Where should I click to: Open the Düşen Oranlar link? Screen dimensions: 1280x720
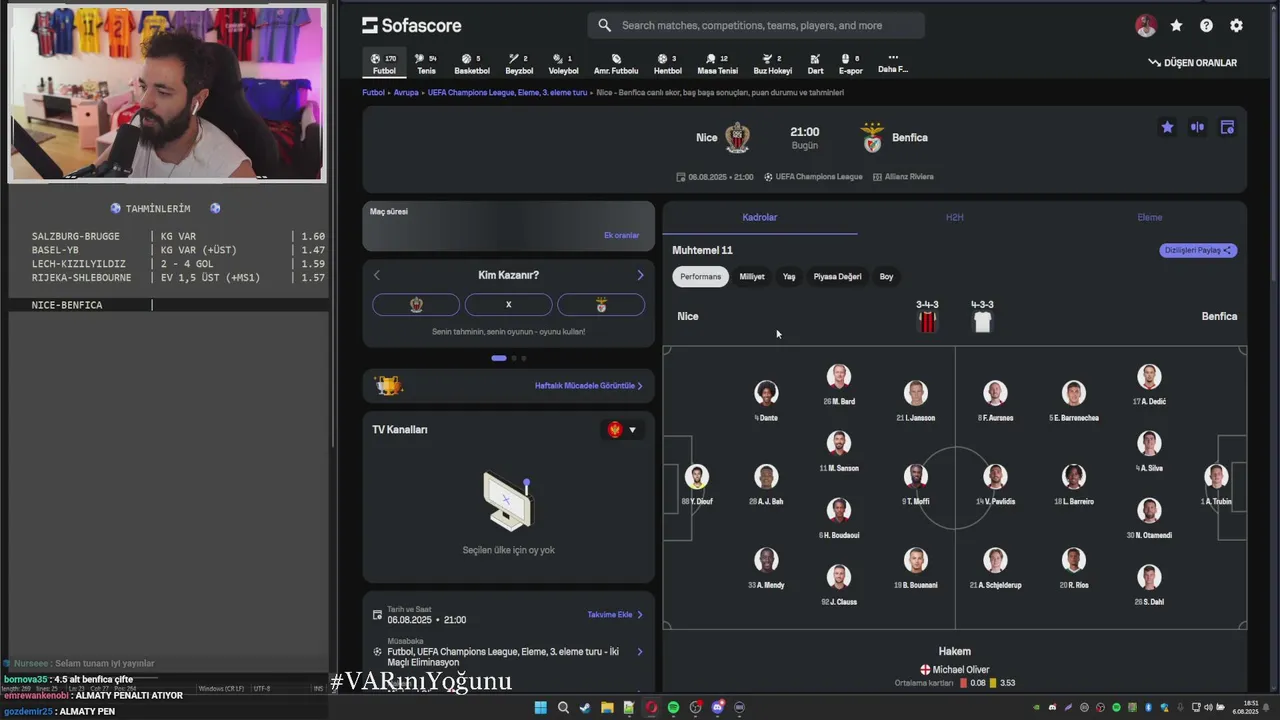[x=1193, y=62]
